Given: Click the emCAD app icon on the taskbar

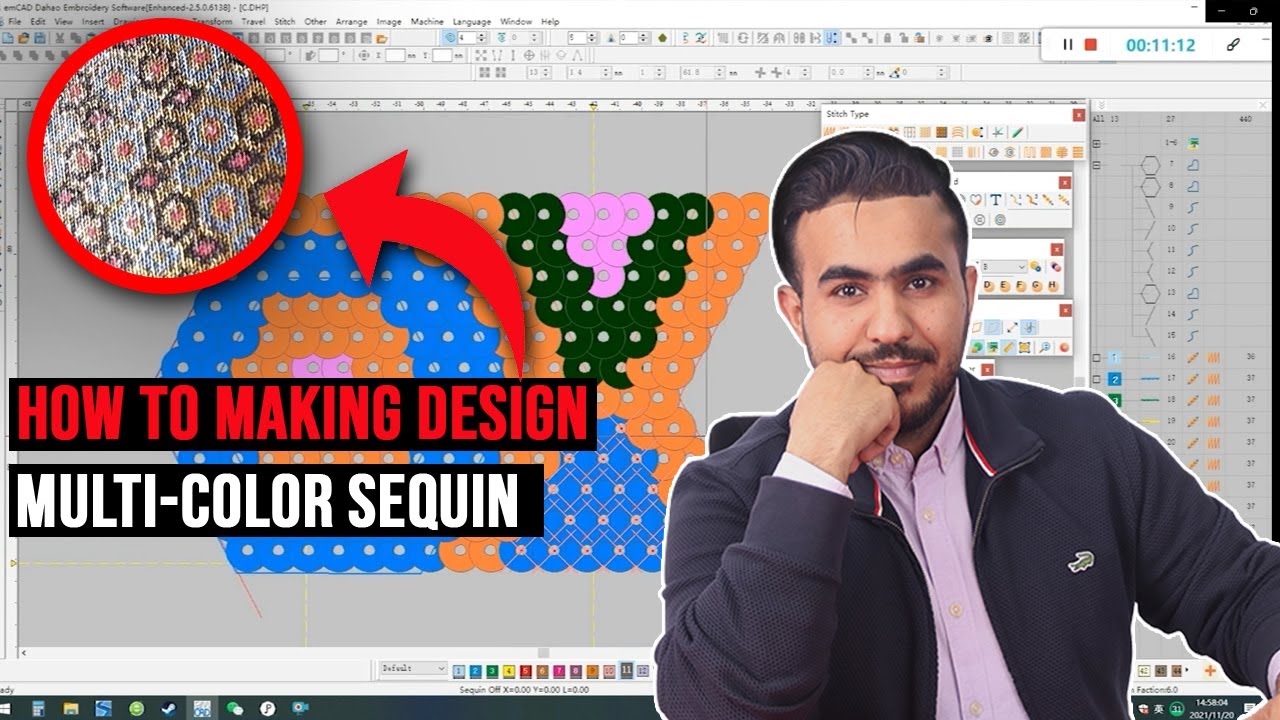Looking at the screenshot, I should 202,708.
